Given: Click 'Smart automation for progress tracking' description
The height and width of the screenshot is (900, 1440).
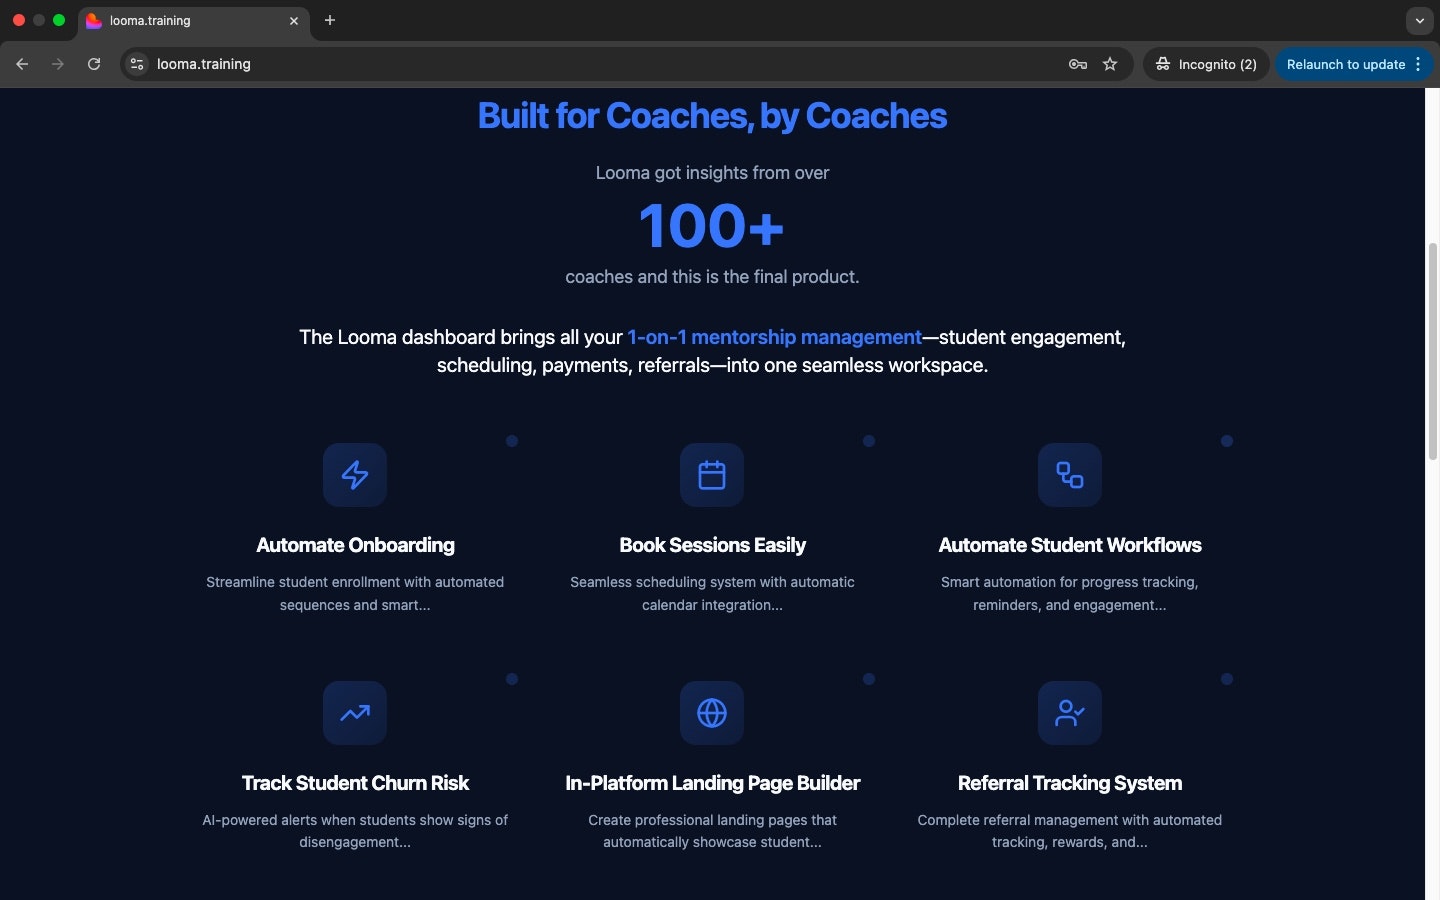Looking at the screenshot, I should (x=1070, y=593).
